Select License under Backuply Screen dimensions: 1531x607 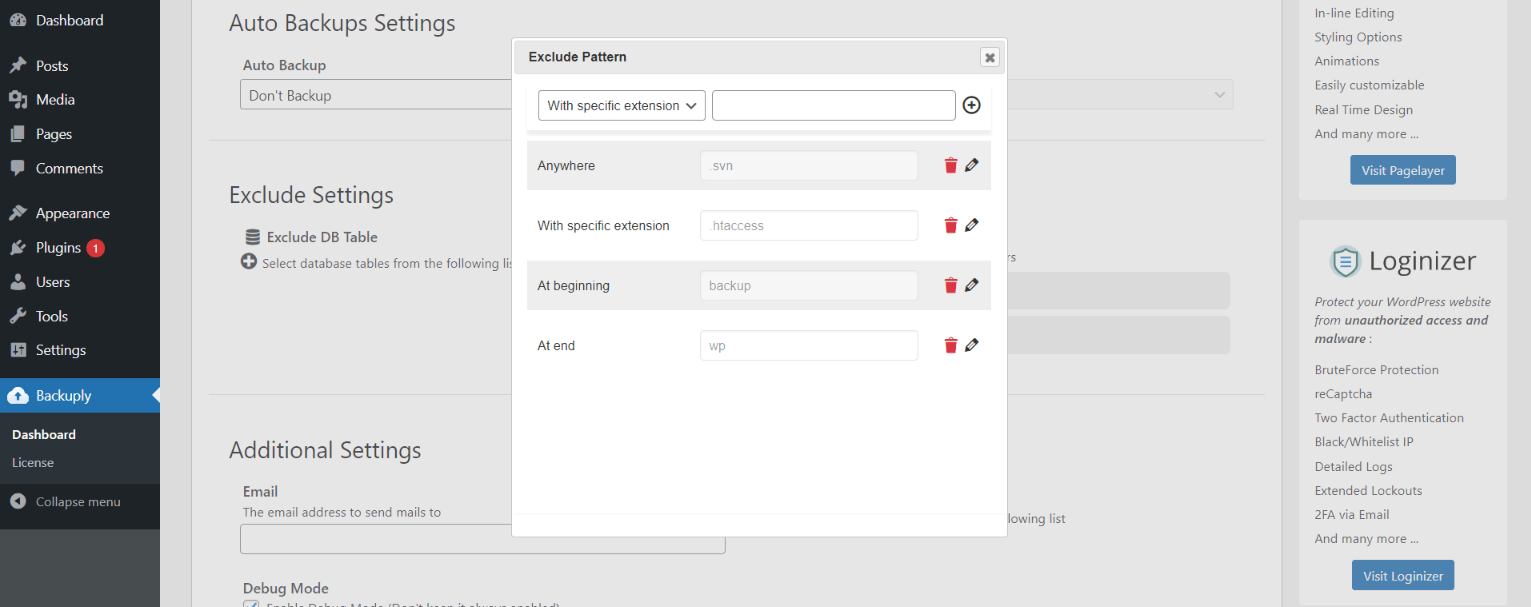pyautogui.click(x=33, y=462)
